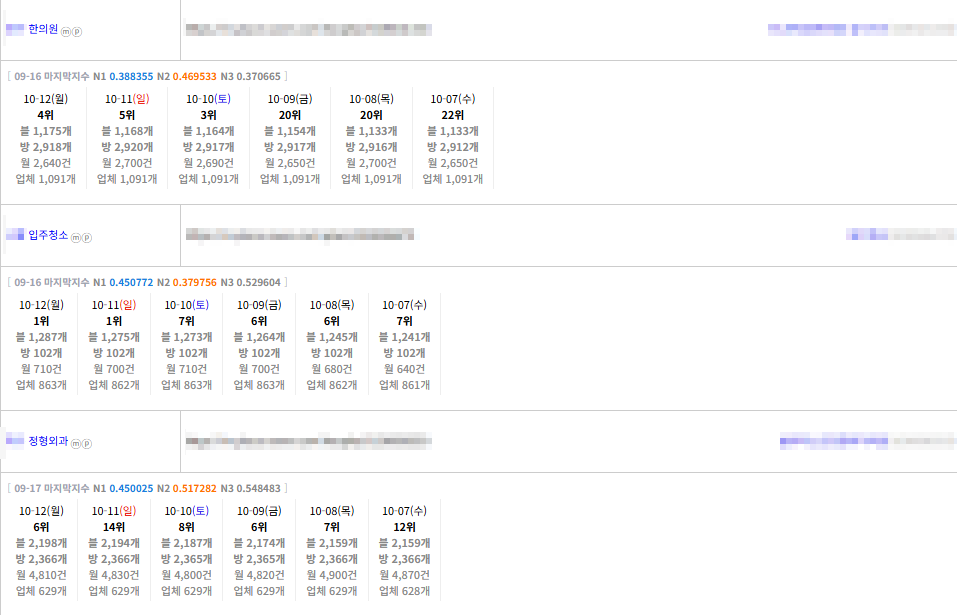The height and width of the screenshot is (615, 957).
Task: Click the blurred description text in 한의원 row
Action: coord(309,29)
